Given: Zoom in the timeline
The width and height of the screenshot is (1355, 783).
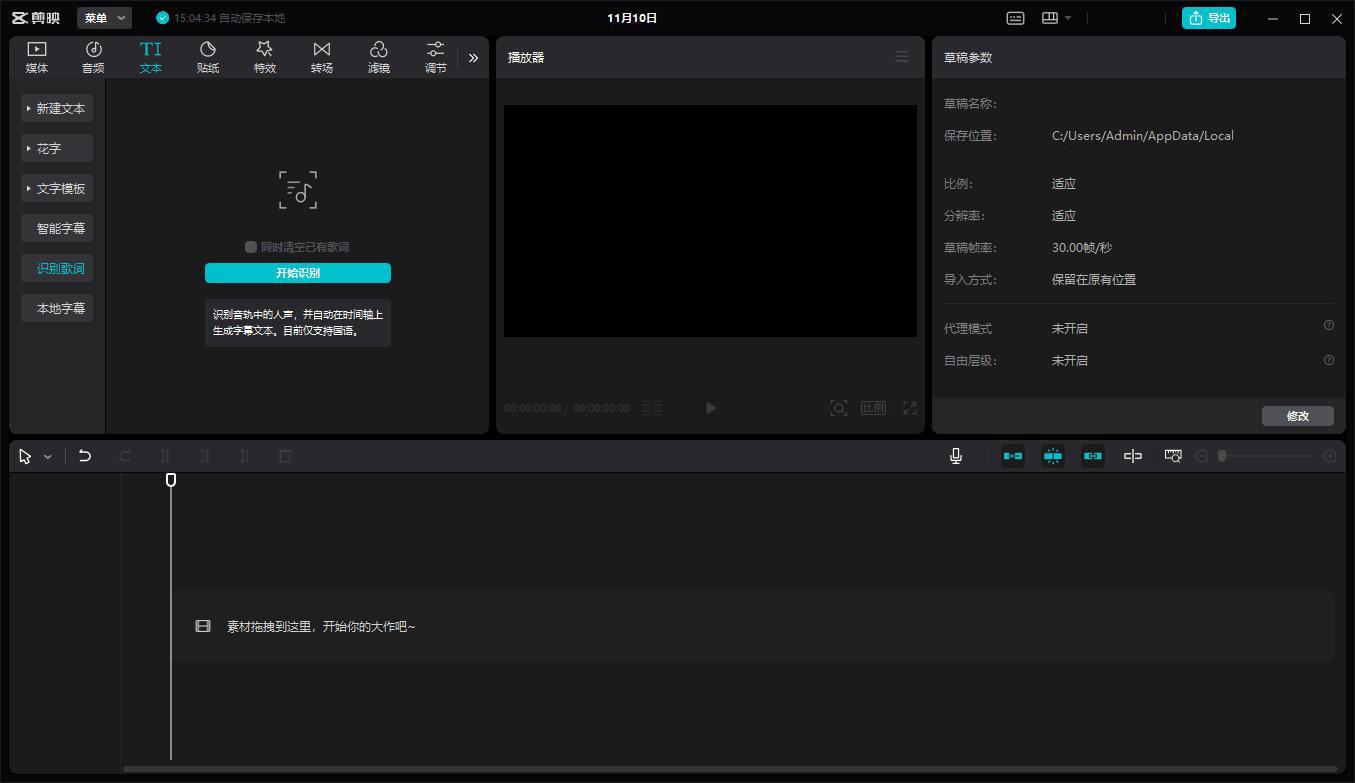Looking at the screenshot, I should tap(1330, 456).
